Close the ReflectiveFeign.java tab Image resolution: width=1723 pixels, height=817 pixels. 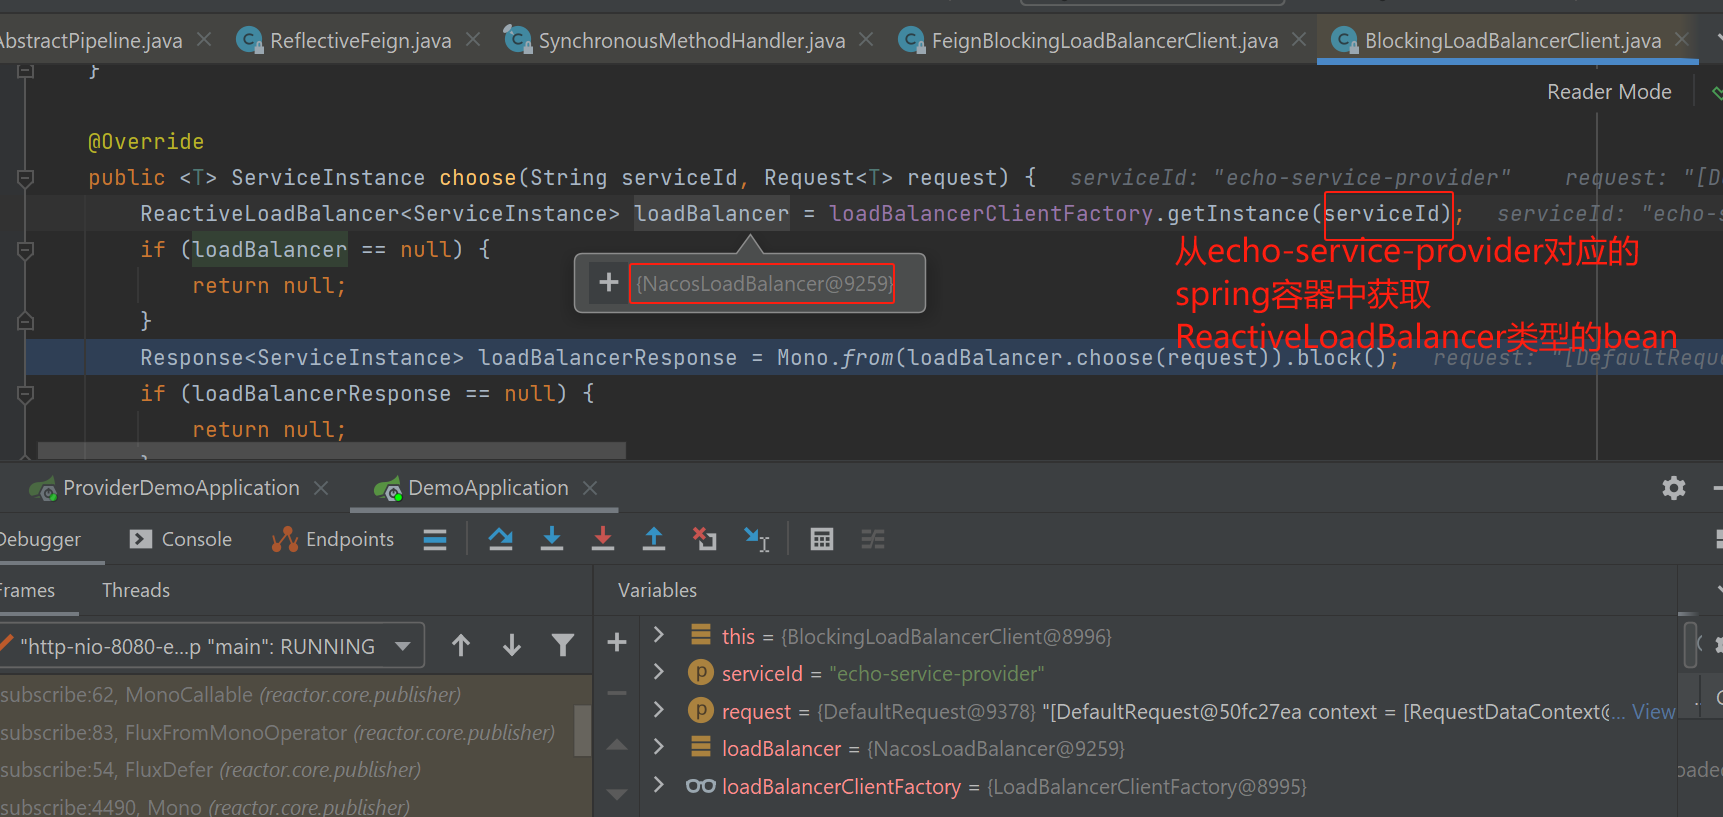pyautogui.click(x=473, y=39)
